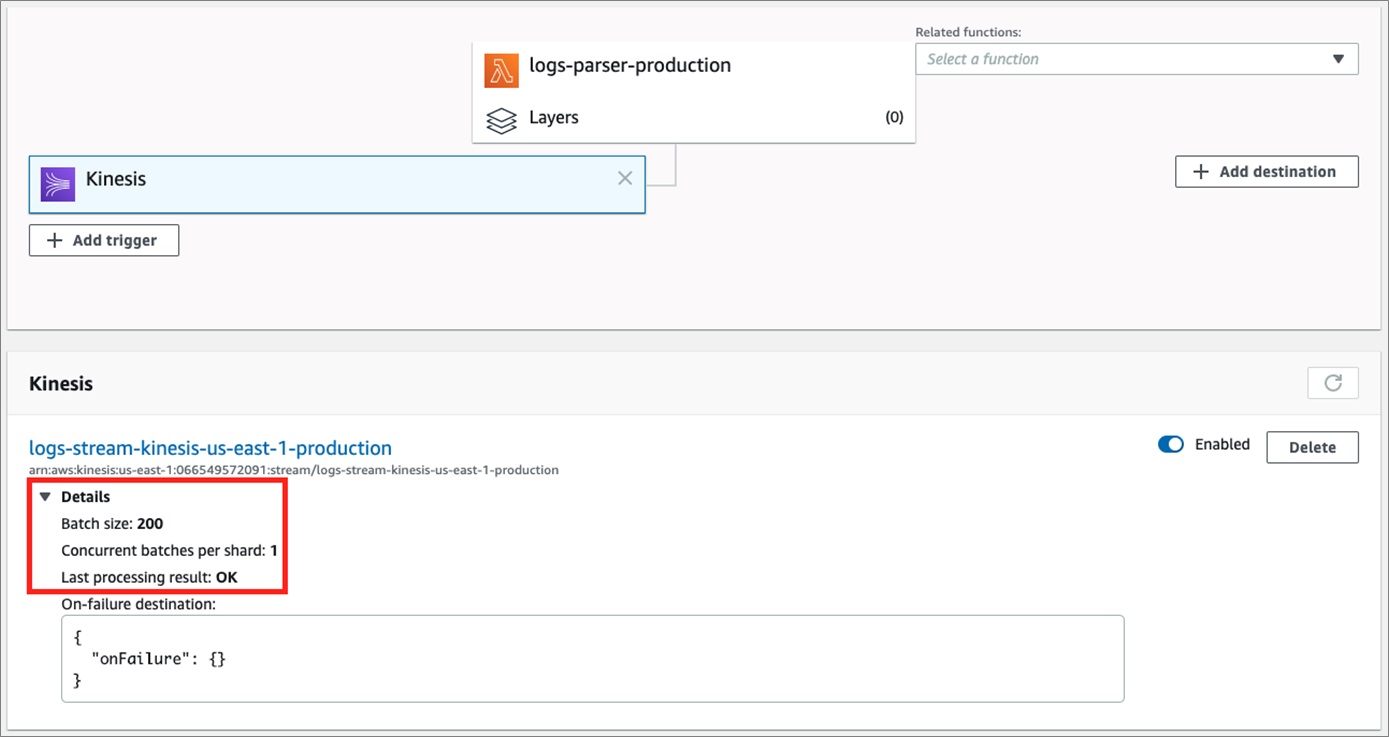Remove the Kinesis trigger with the X
This screenshot has height=737, width=1389.
click(x=625, y=178)
